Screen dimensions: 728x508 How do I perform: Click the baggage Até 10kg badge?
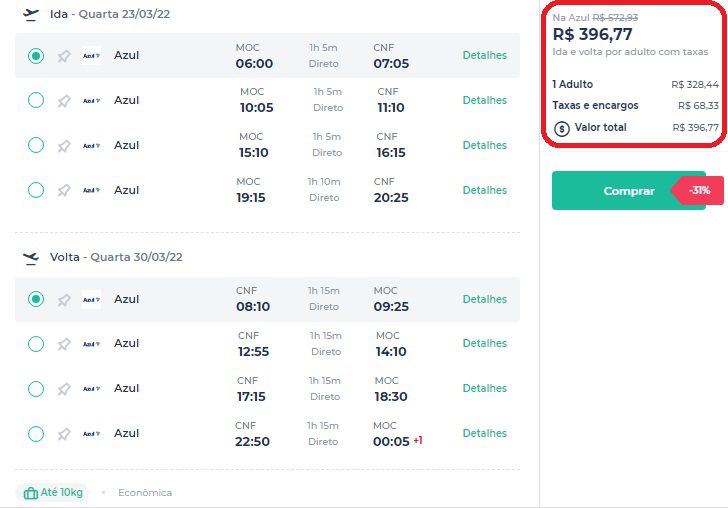pos(52,493)
